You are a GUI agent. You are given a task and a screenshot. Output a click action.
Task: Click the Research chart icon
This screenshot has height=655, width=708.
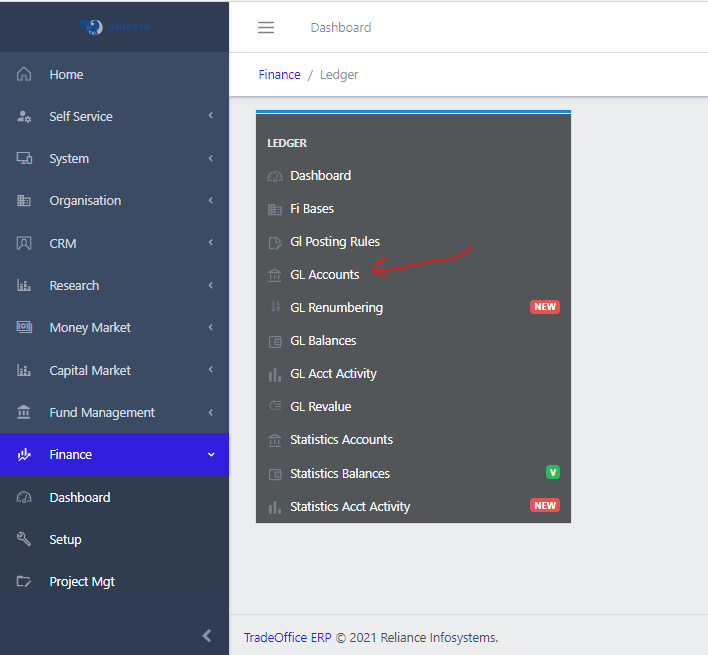point(24,285)
